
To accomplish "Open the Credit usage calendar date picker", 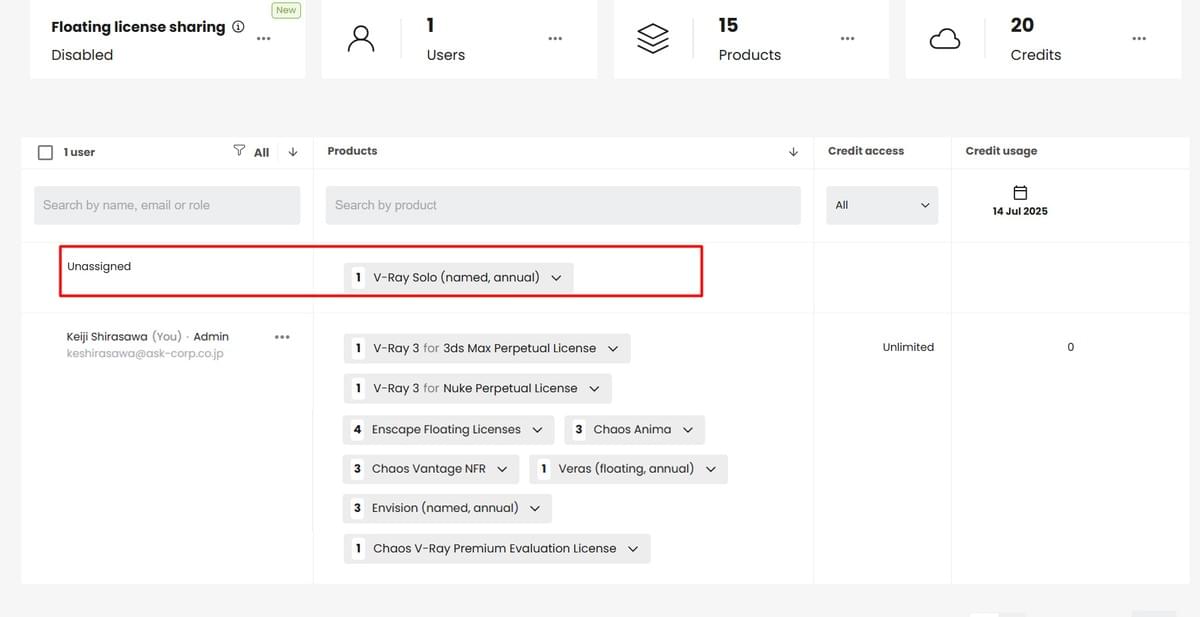I will [1020, 192].
